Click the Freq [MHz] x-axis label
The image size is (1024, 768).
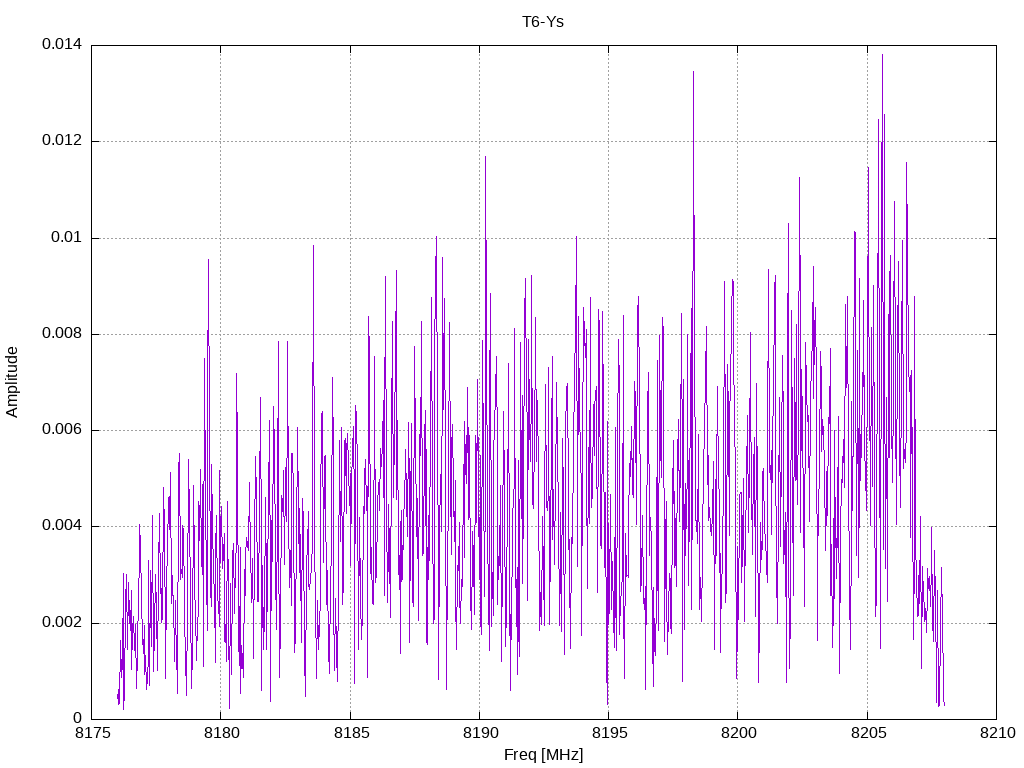pos(543,754)
